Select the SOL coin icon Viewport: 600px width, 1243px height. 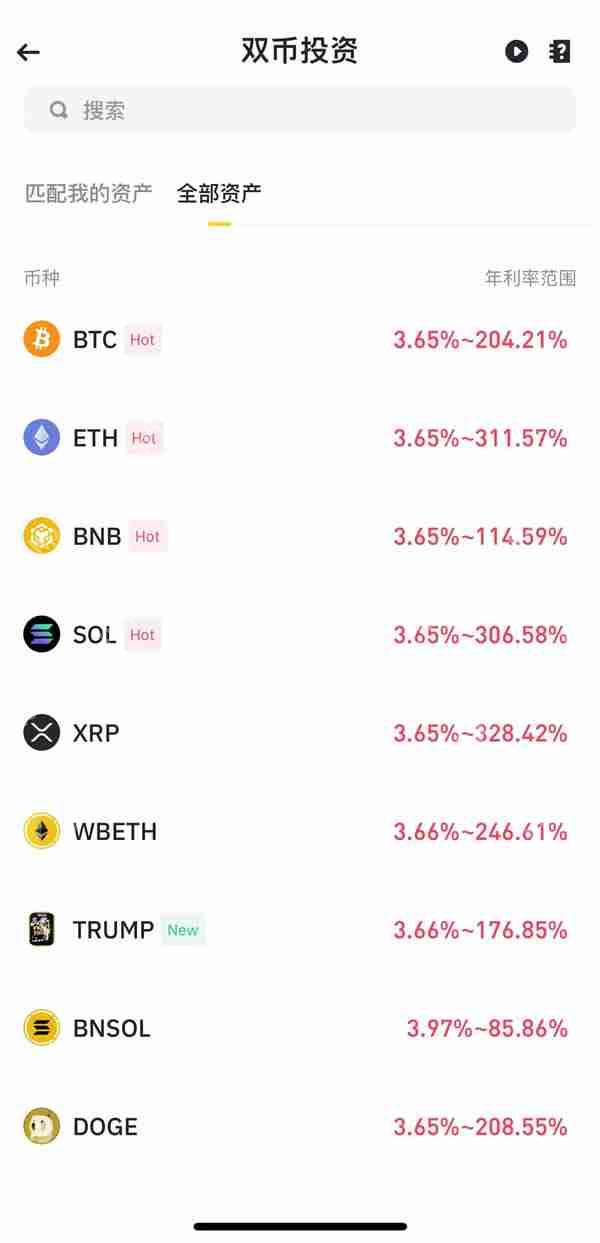pyautogui.click(x=40, y=634)
